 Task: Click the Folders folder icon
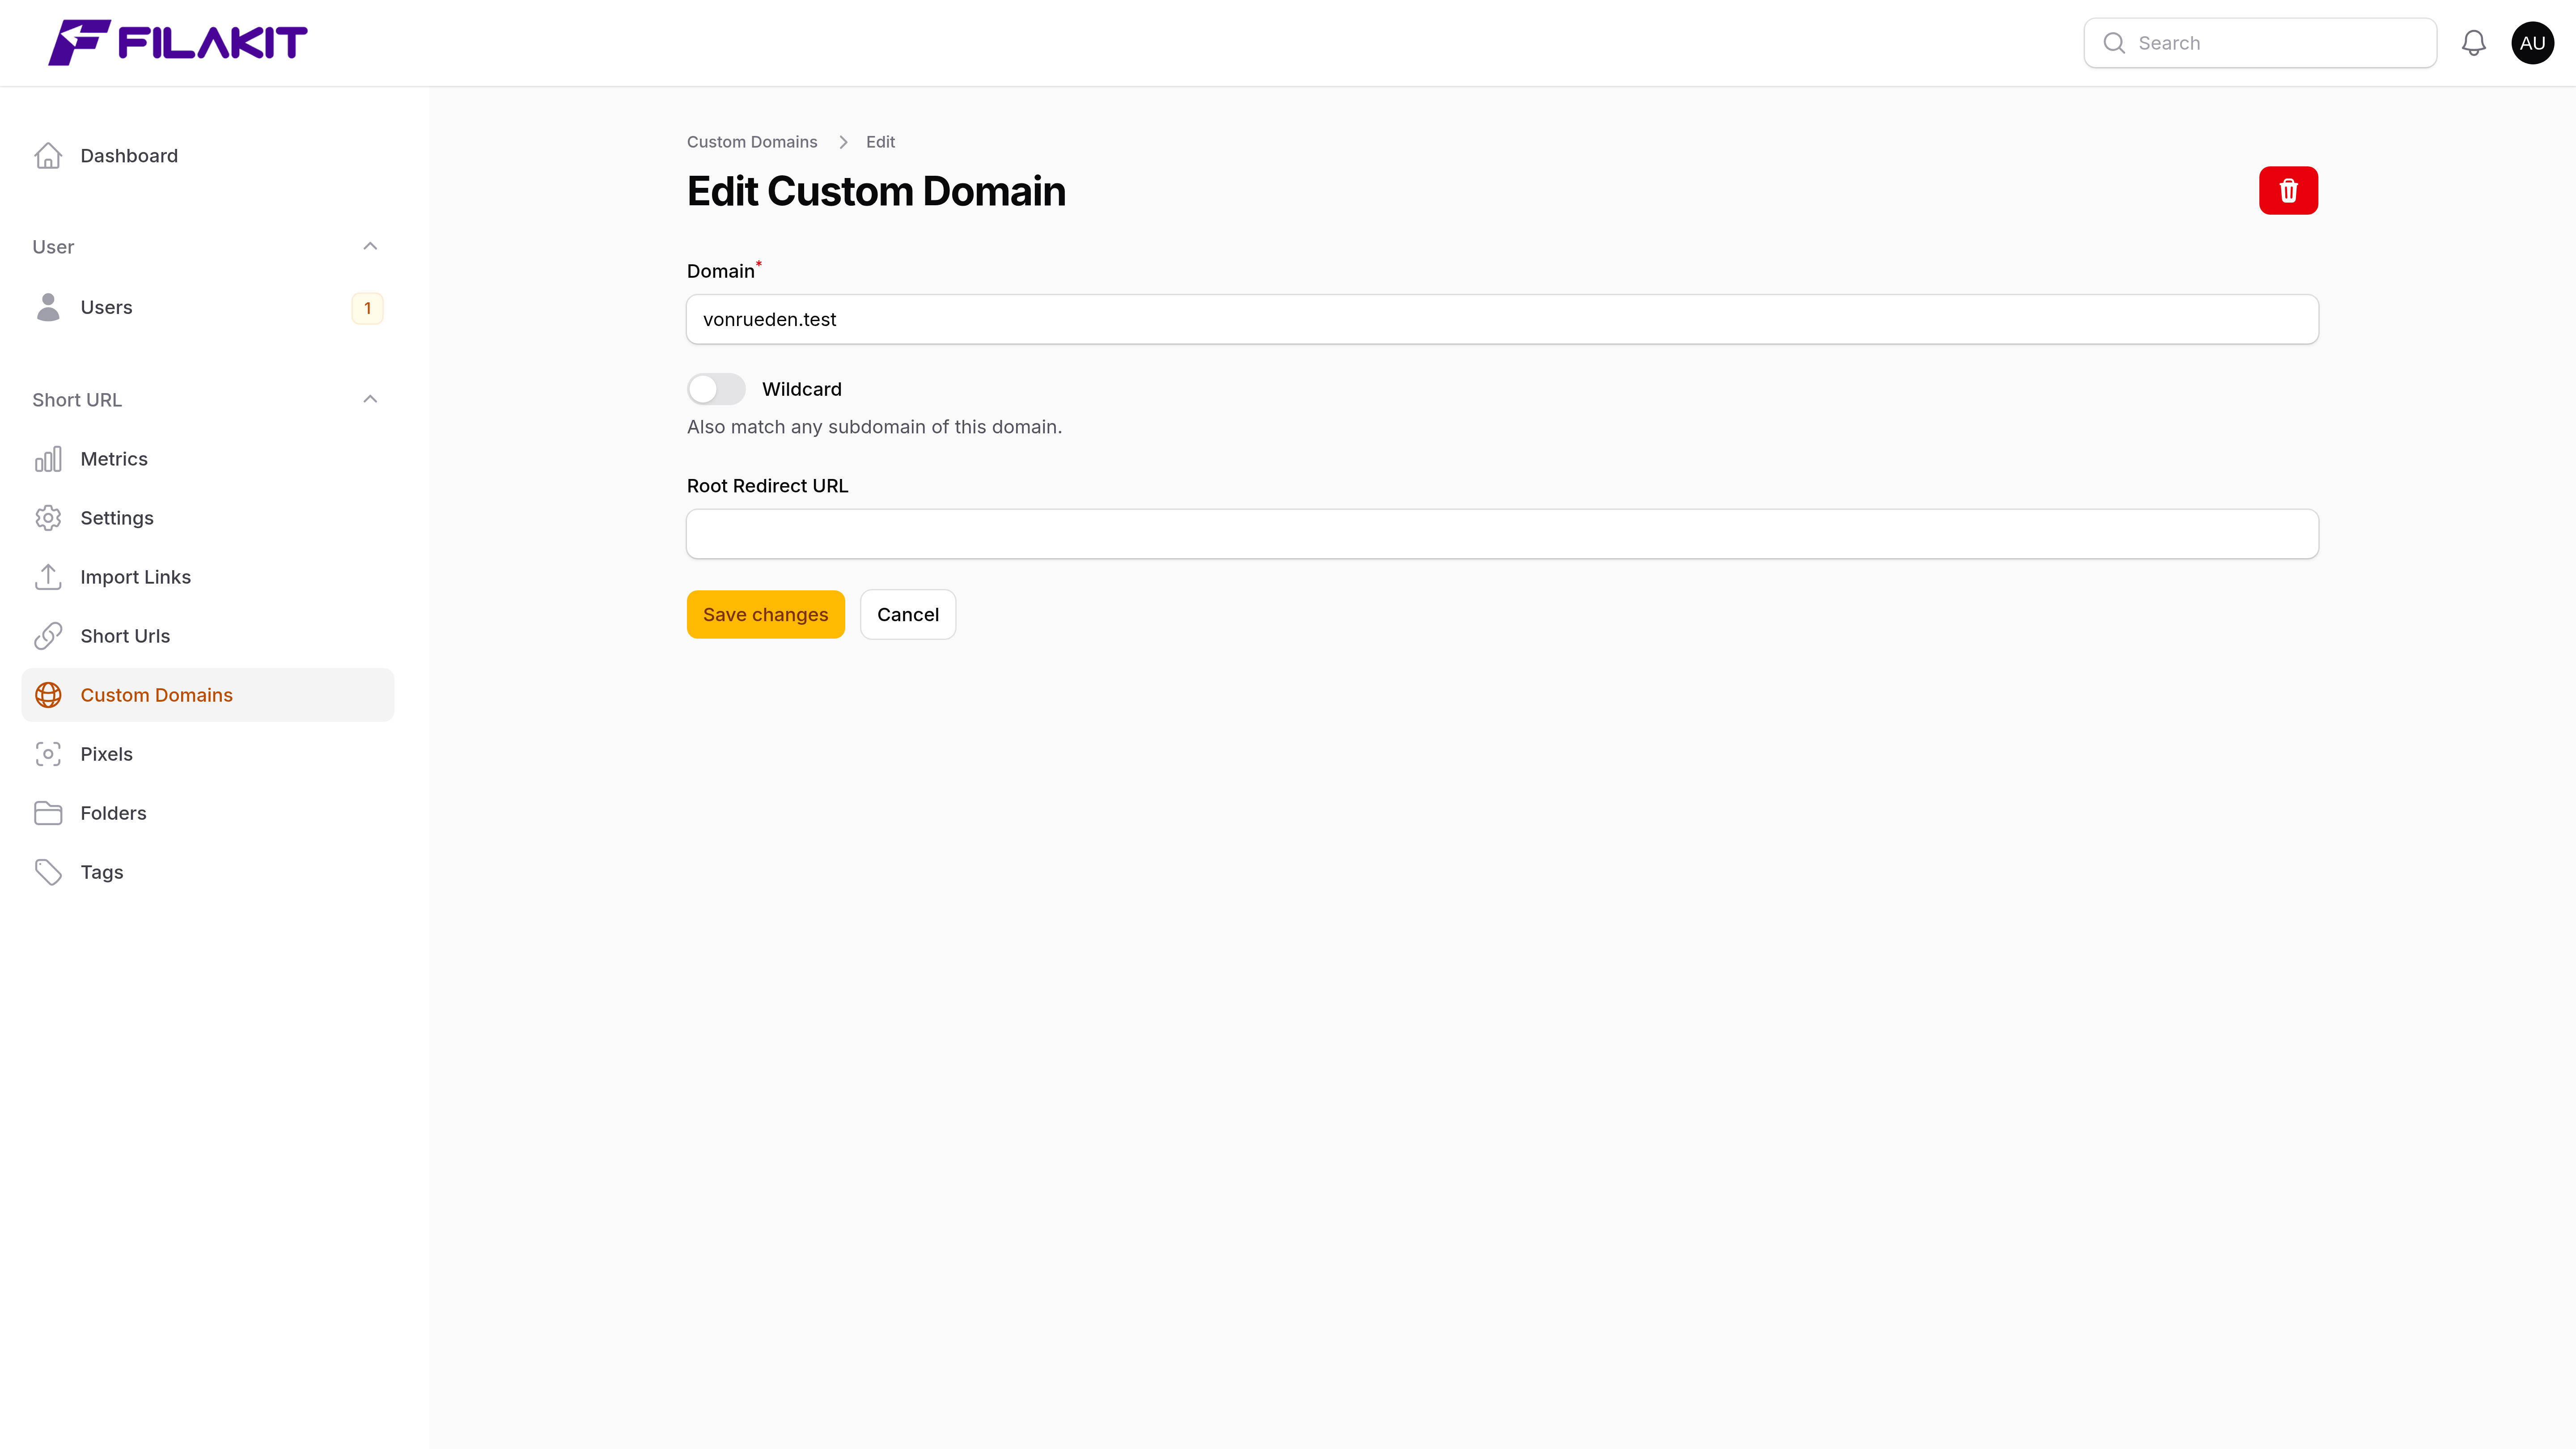pos(48,813)
